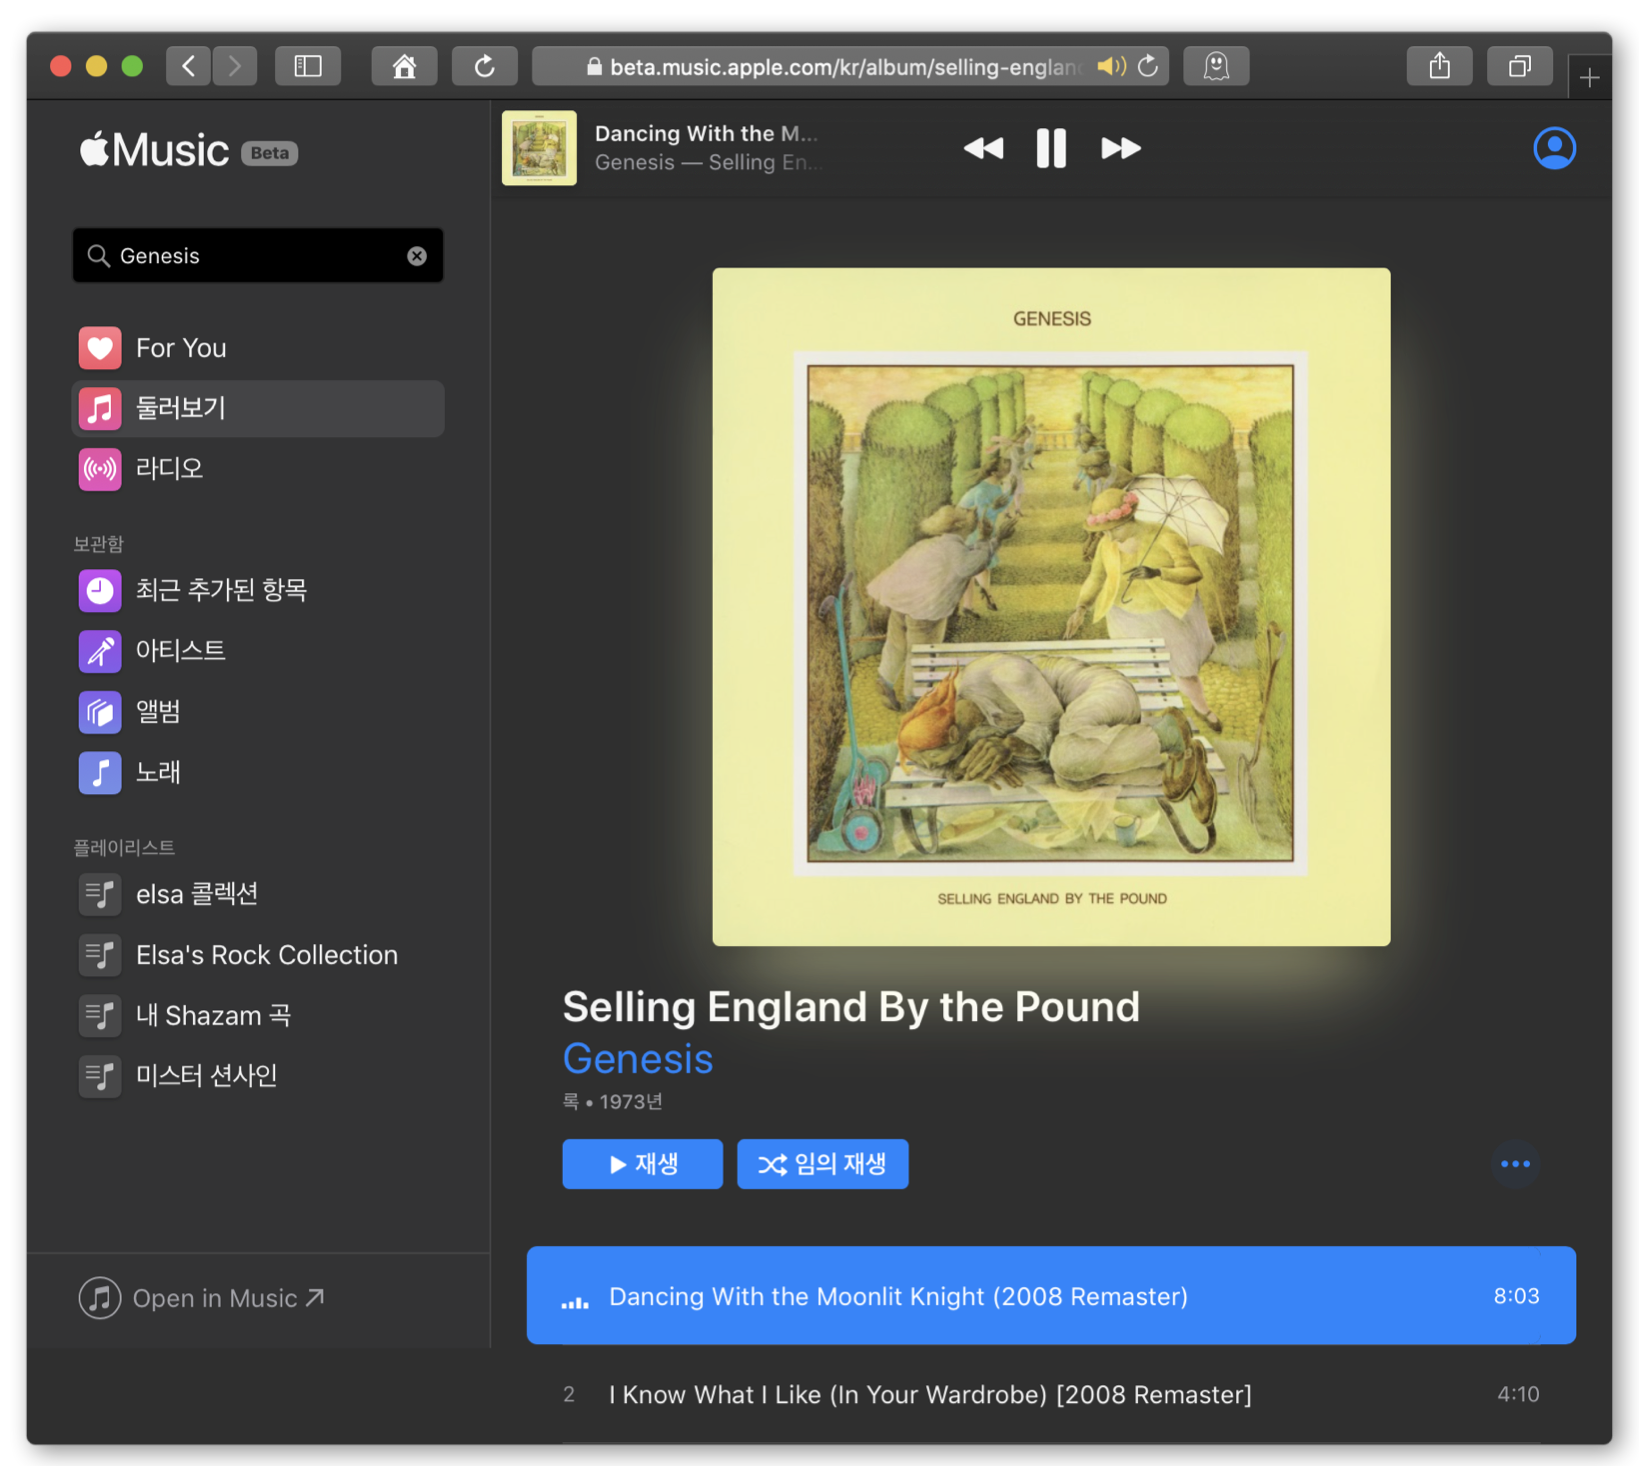Open 앨범 library section
Image resolution: width=1639 pixels, height=1466 pixels.
click(258, 711)
